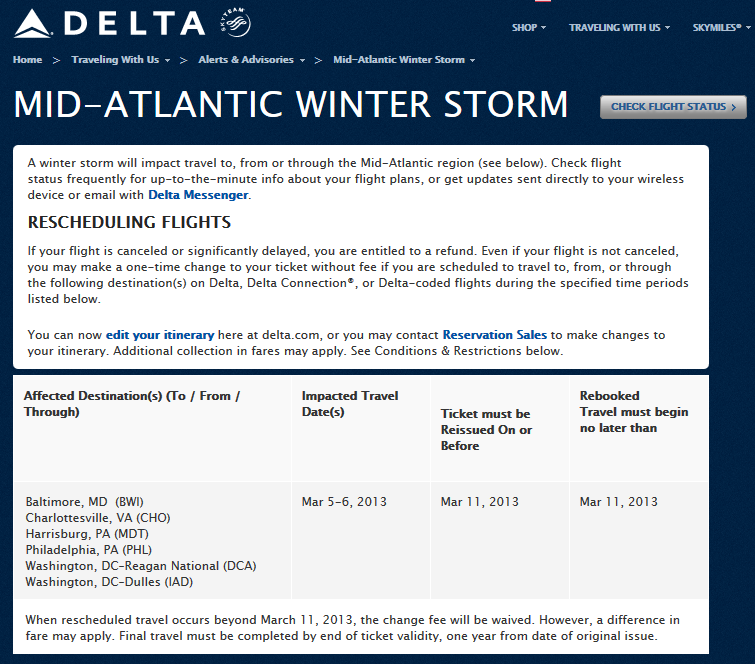Viewport: 755px width, 664px height.
Task: Click the Affected Destination(s) column header
Action: 132,404
